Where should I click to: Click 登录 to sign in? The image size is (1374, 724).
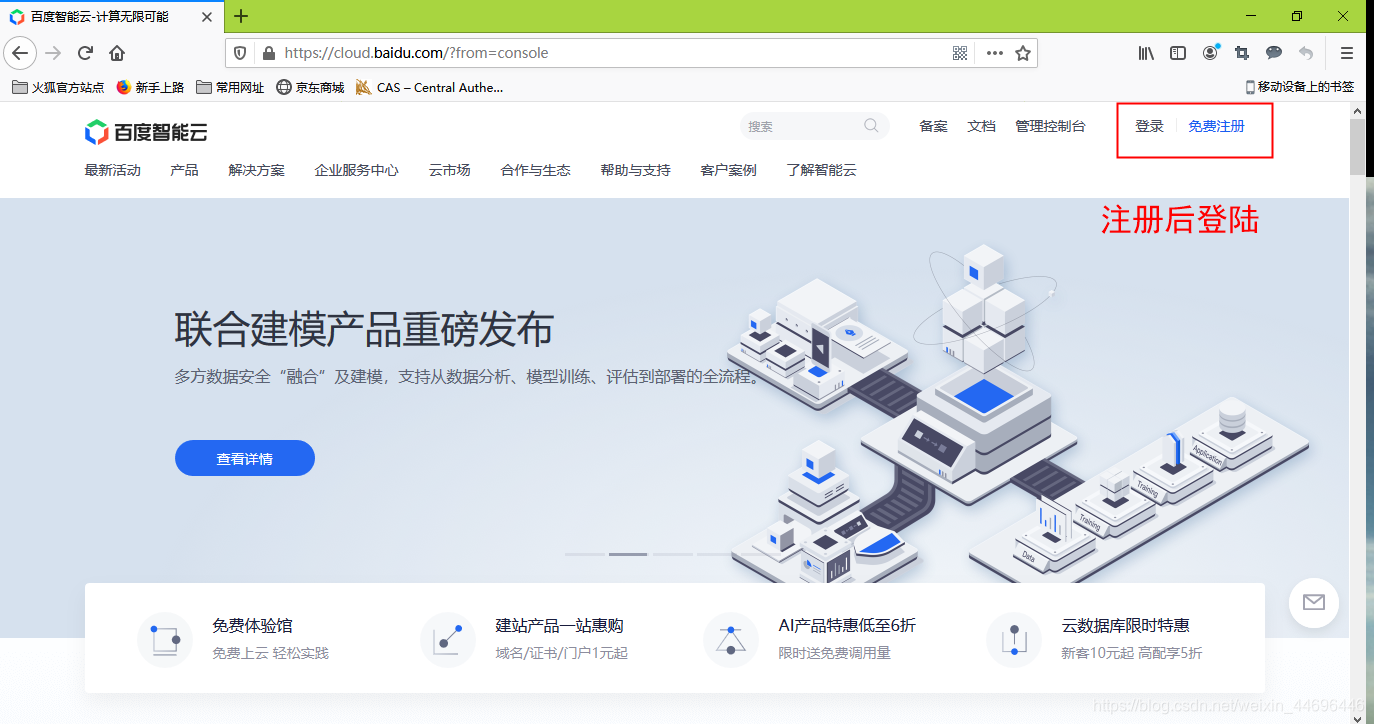point(1150,126)
